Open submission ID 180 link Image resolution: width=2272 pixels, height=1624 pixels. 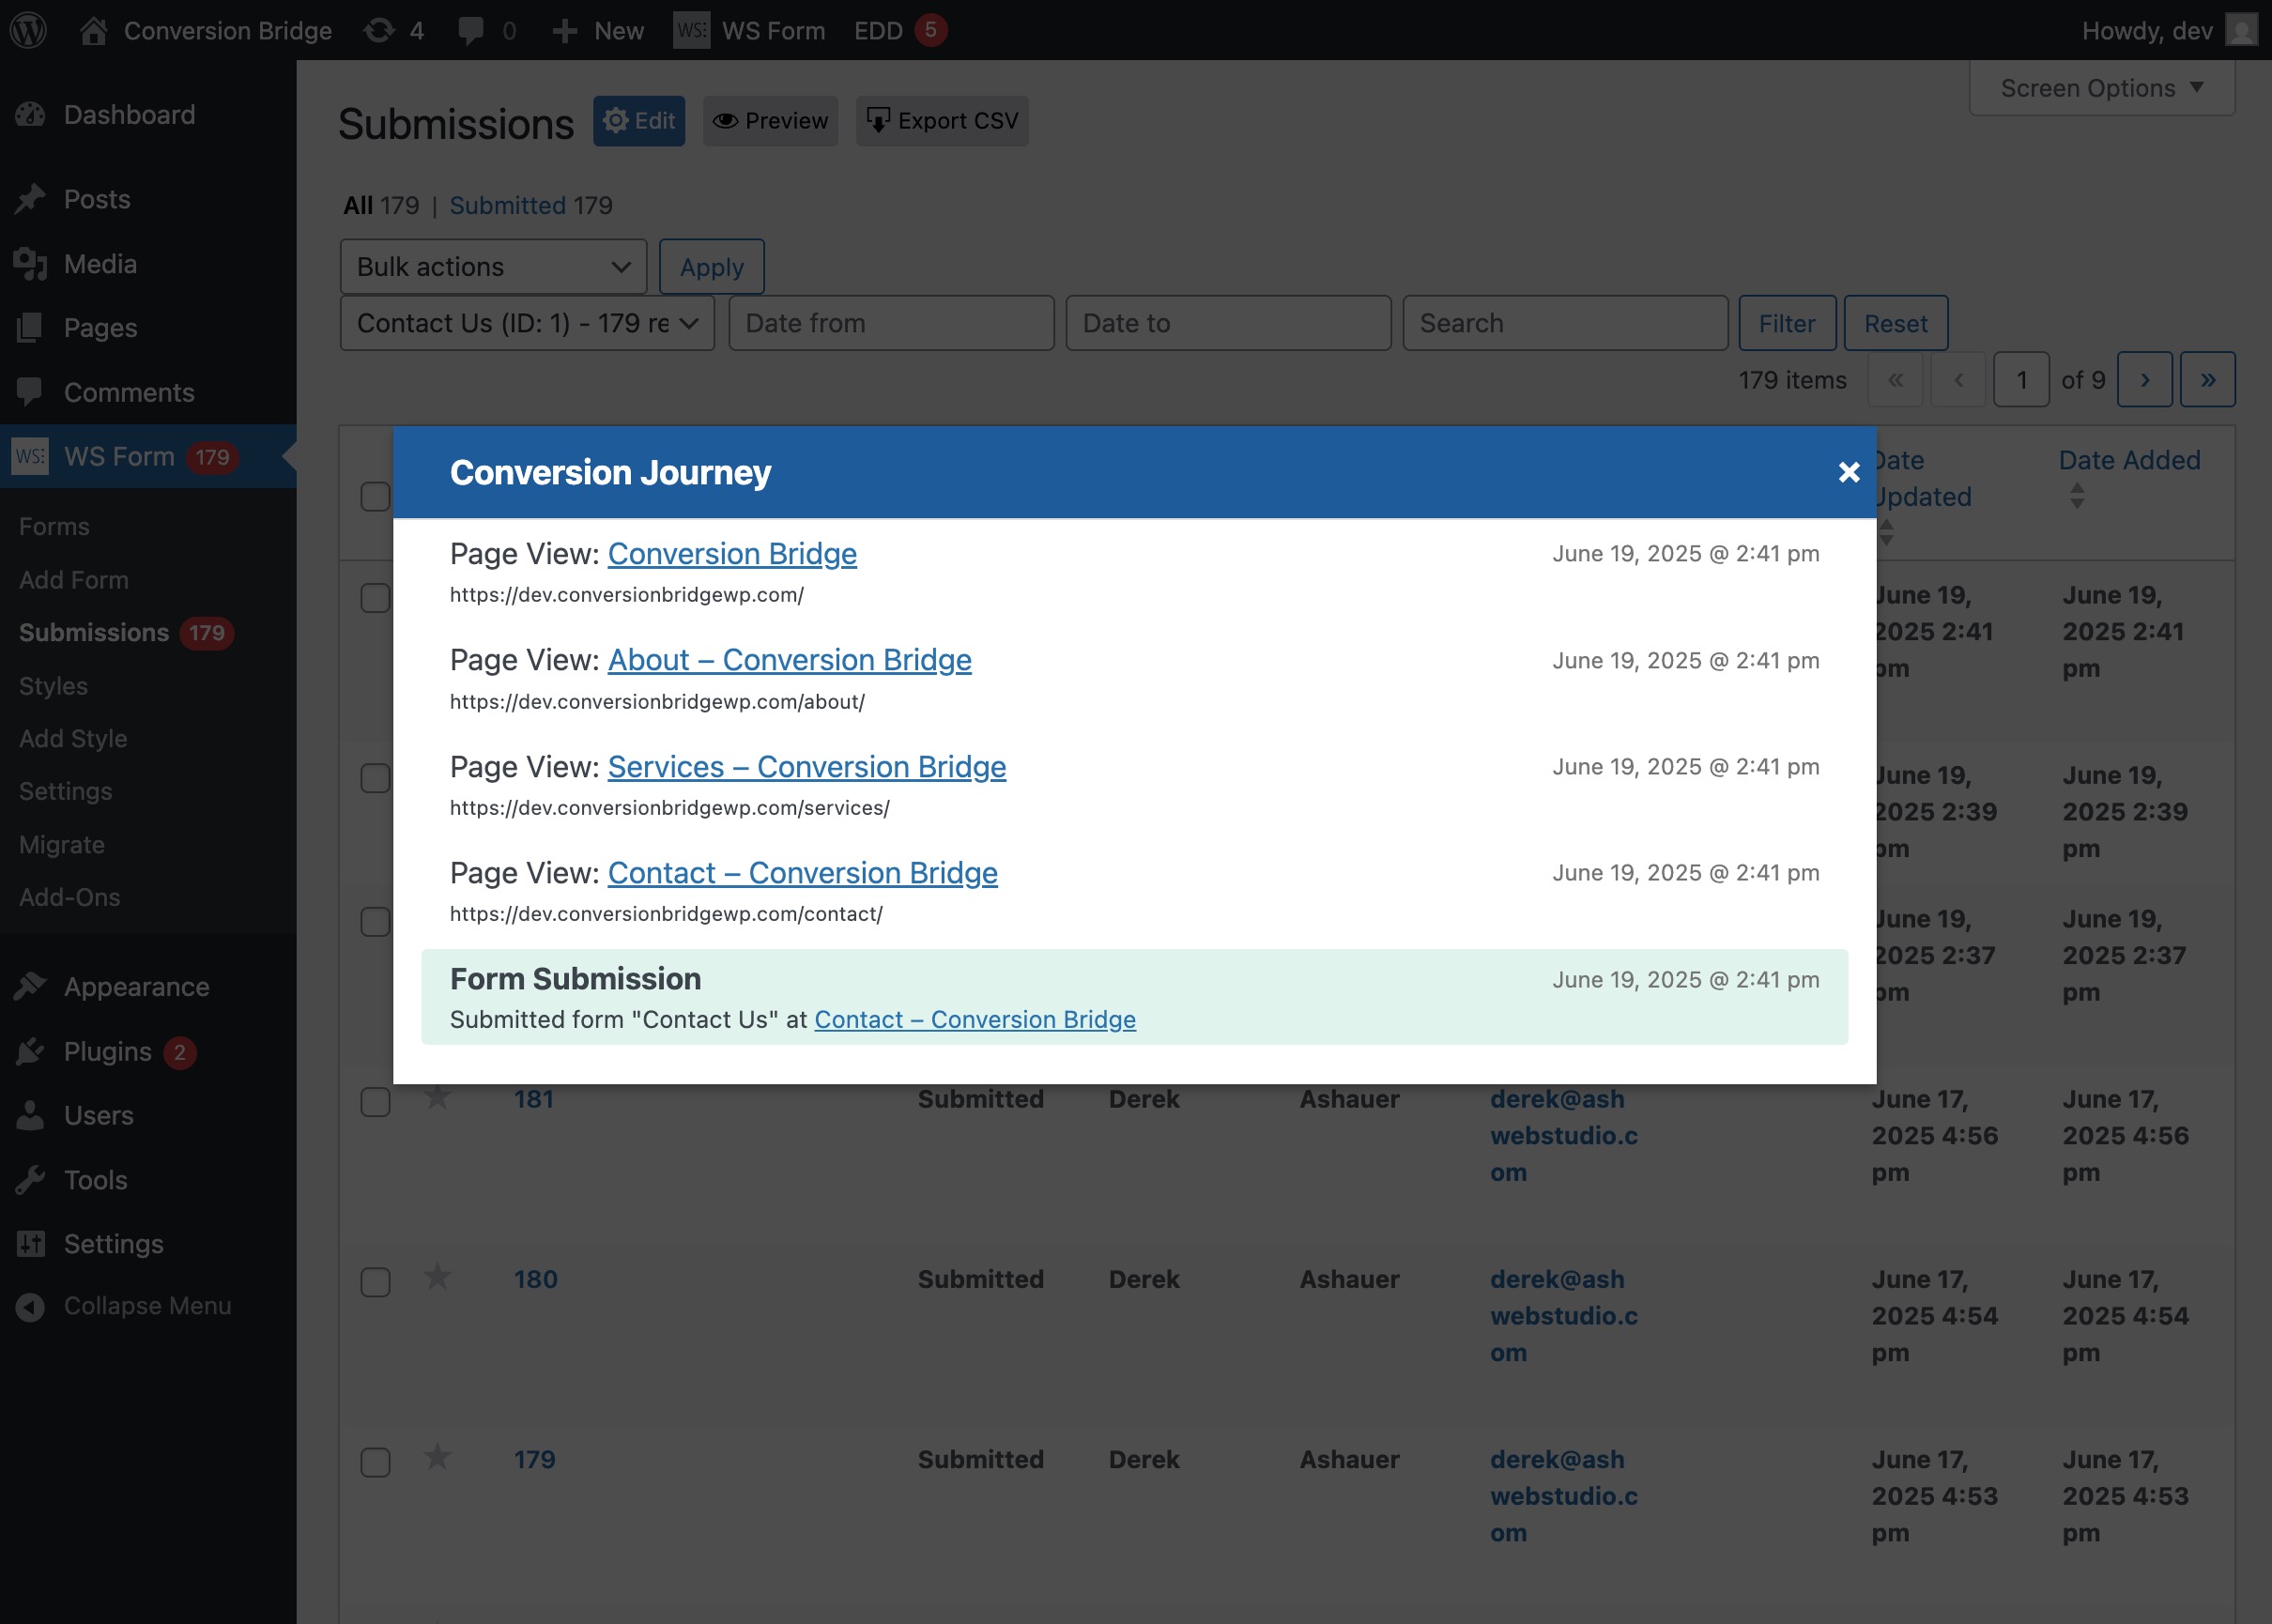click(536, 1279)
